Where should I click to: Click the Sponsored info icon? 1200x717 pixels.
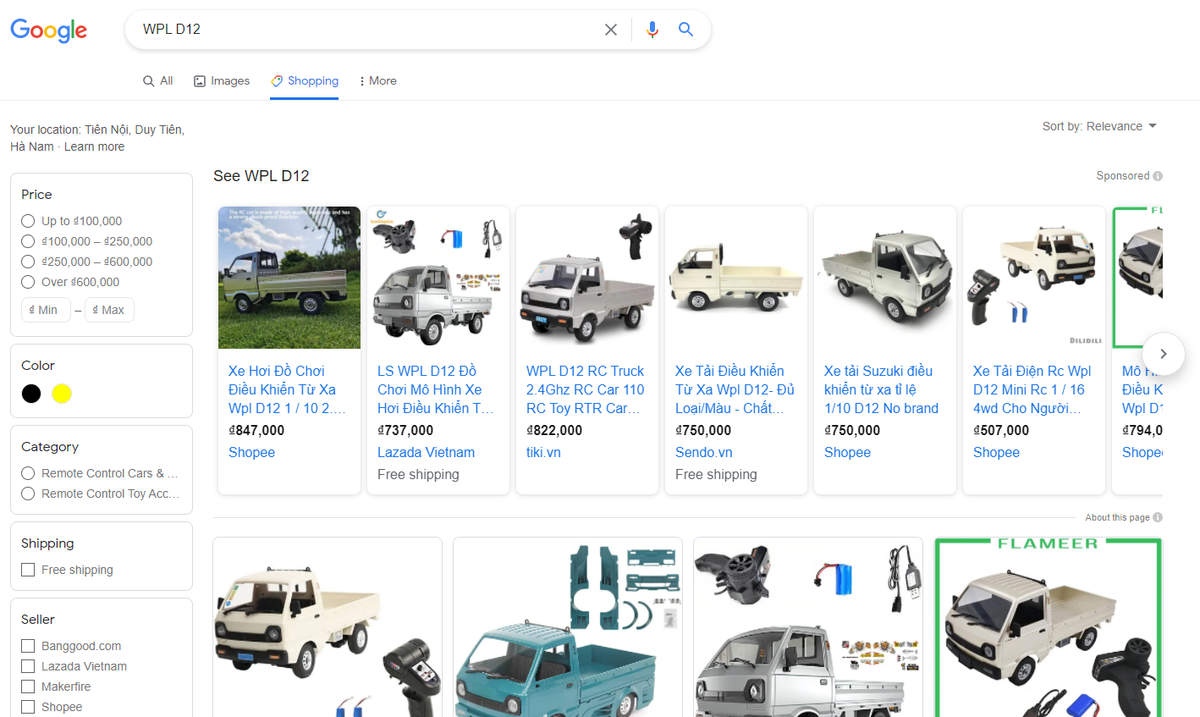click(1158, 176)
